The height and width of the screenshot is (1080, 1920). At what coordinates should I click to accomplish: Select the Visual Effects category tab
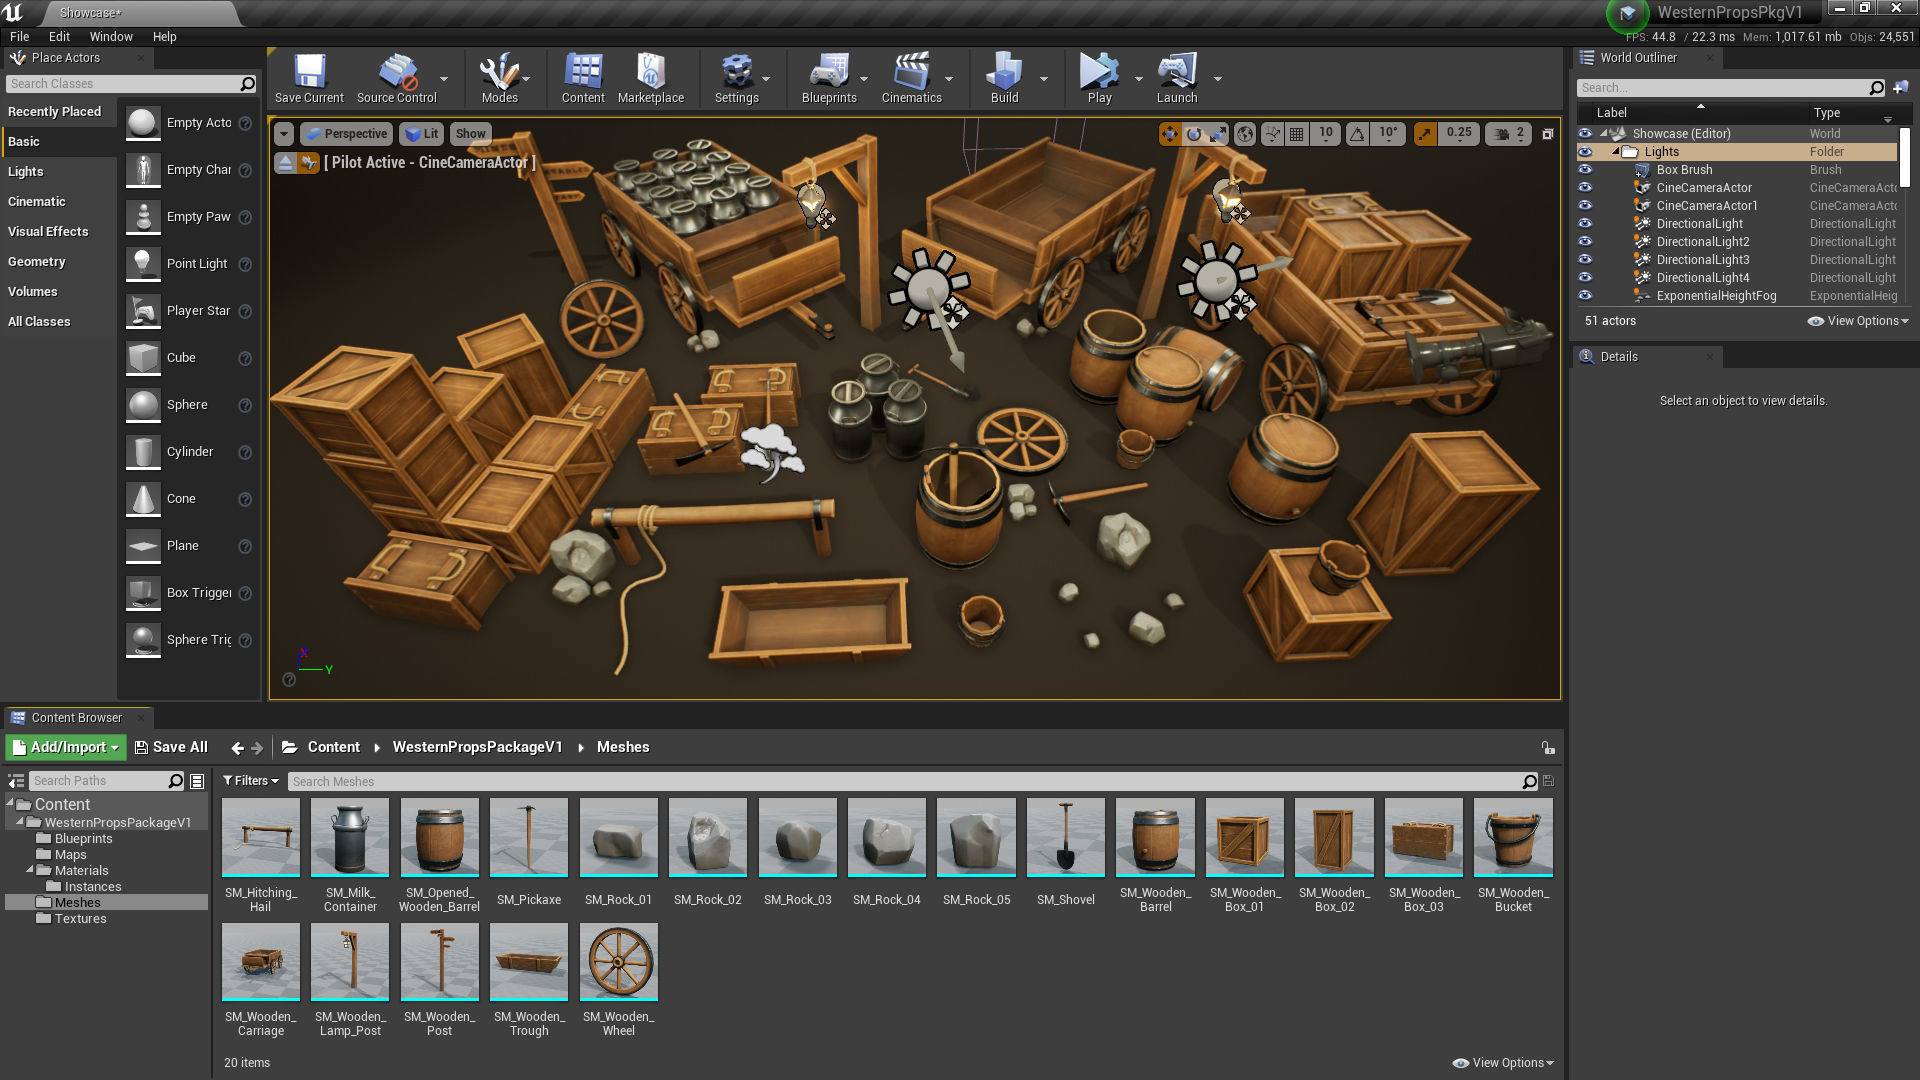[x=48, y=232]
